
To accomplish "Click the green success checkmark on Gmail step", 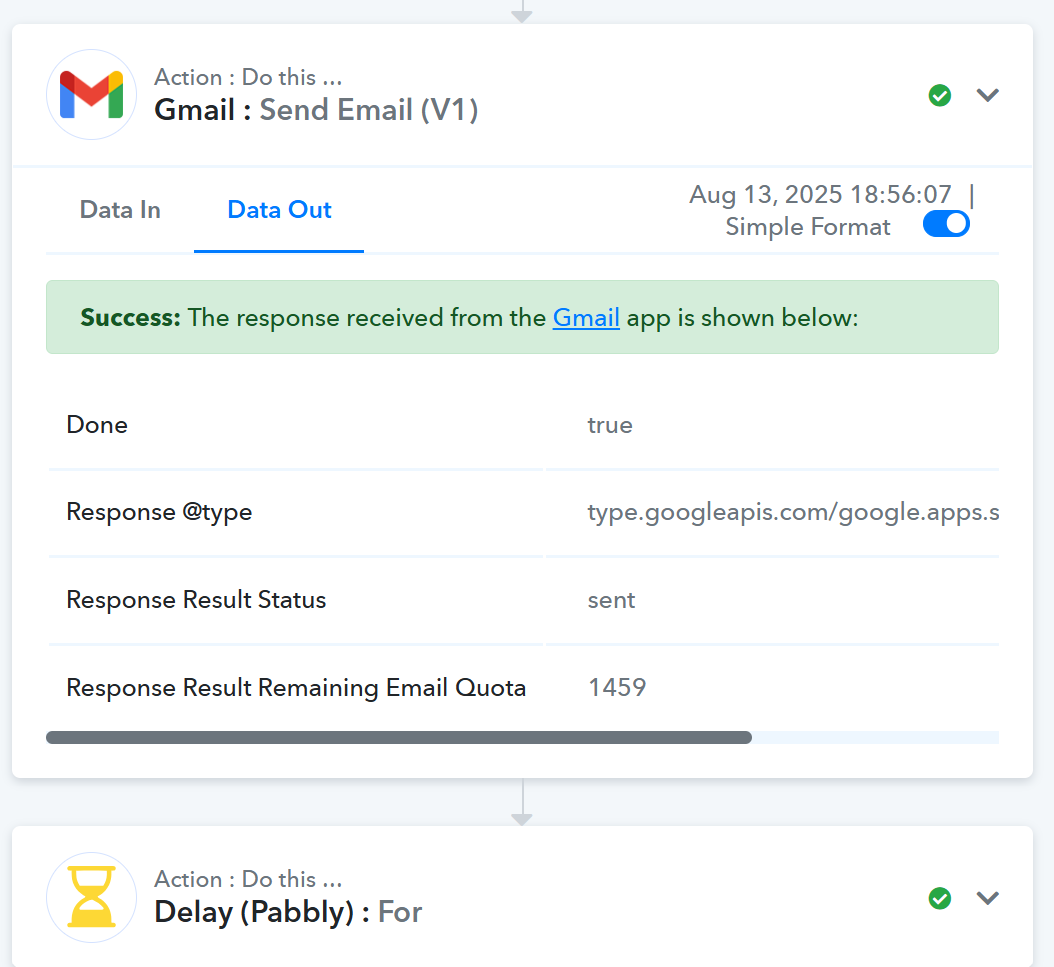I will click(940, 95).
